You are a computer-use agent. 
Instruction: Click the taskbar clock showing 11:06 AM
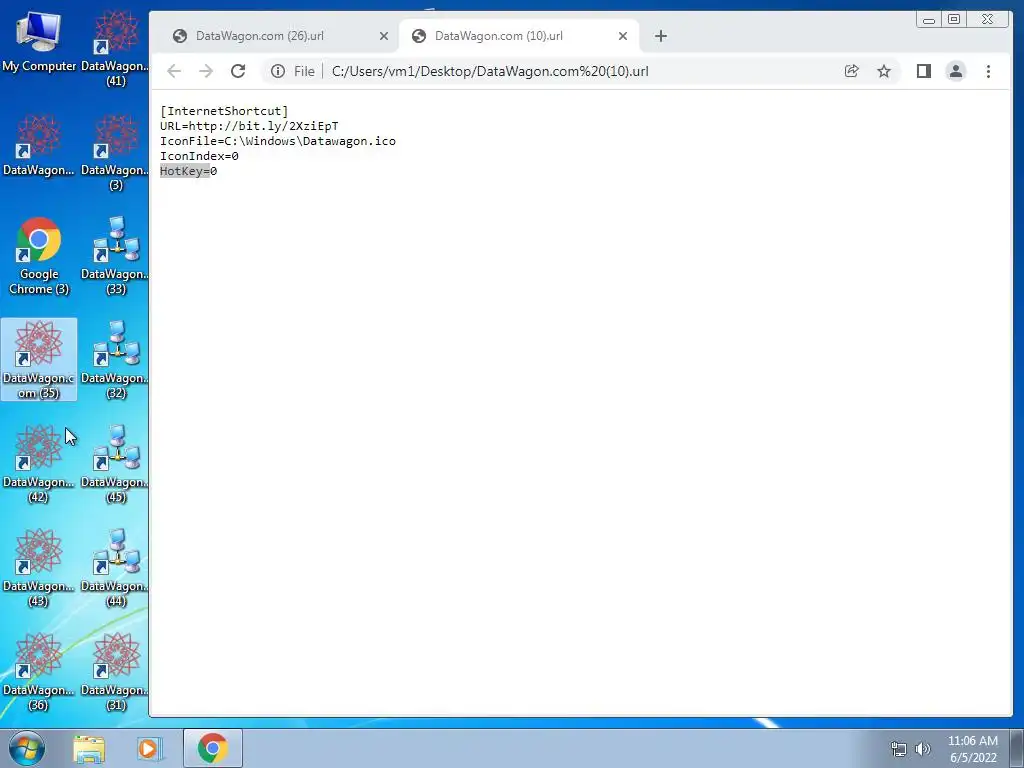[973, 749]
